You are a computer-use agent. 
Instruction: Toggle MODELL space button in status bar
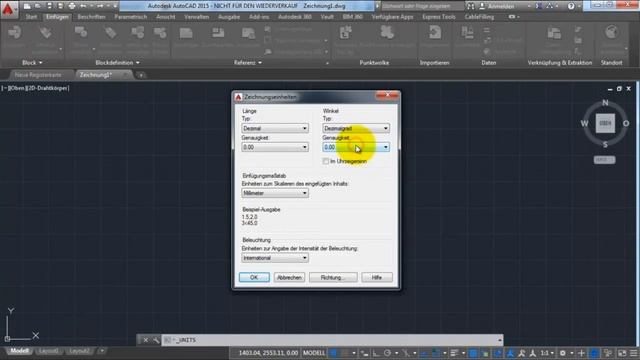[x=314, y=353]
